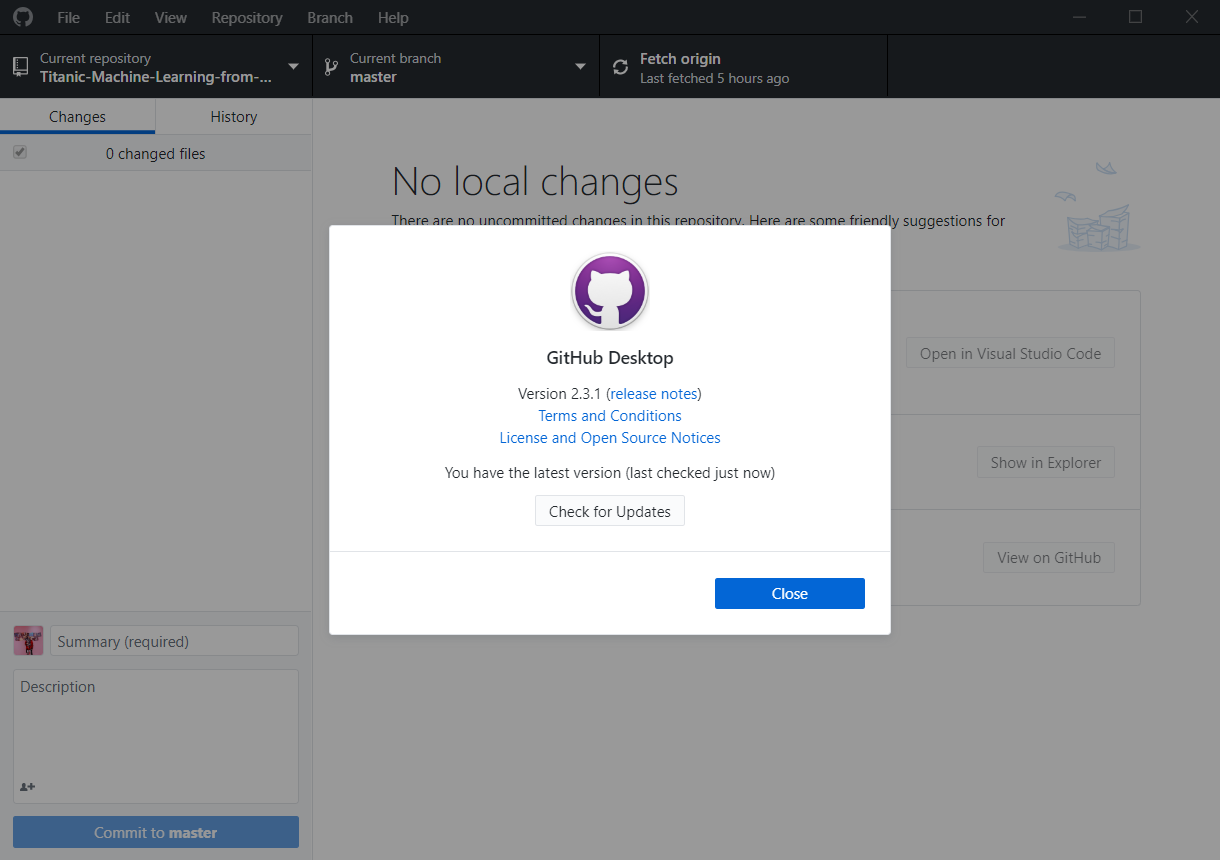Click the GitHub octocat icon in the title bar
This screenshot has height=860, width=1220.
click(x=22, y=17)
